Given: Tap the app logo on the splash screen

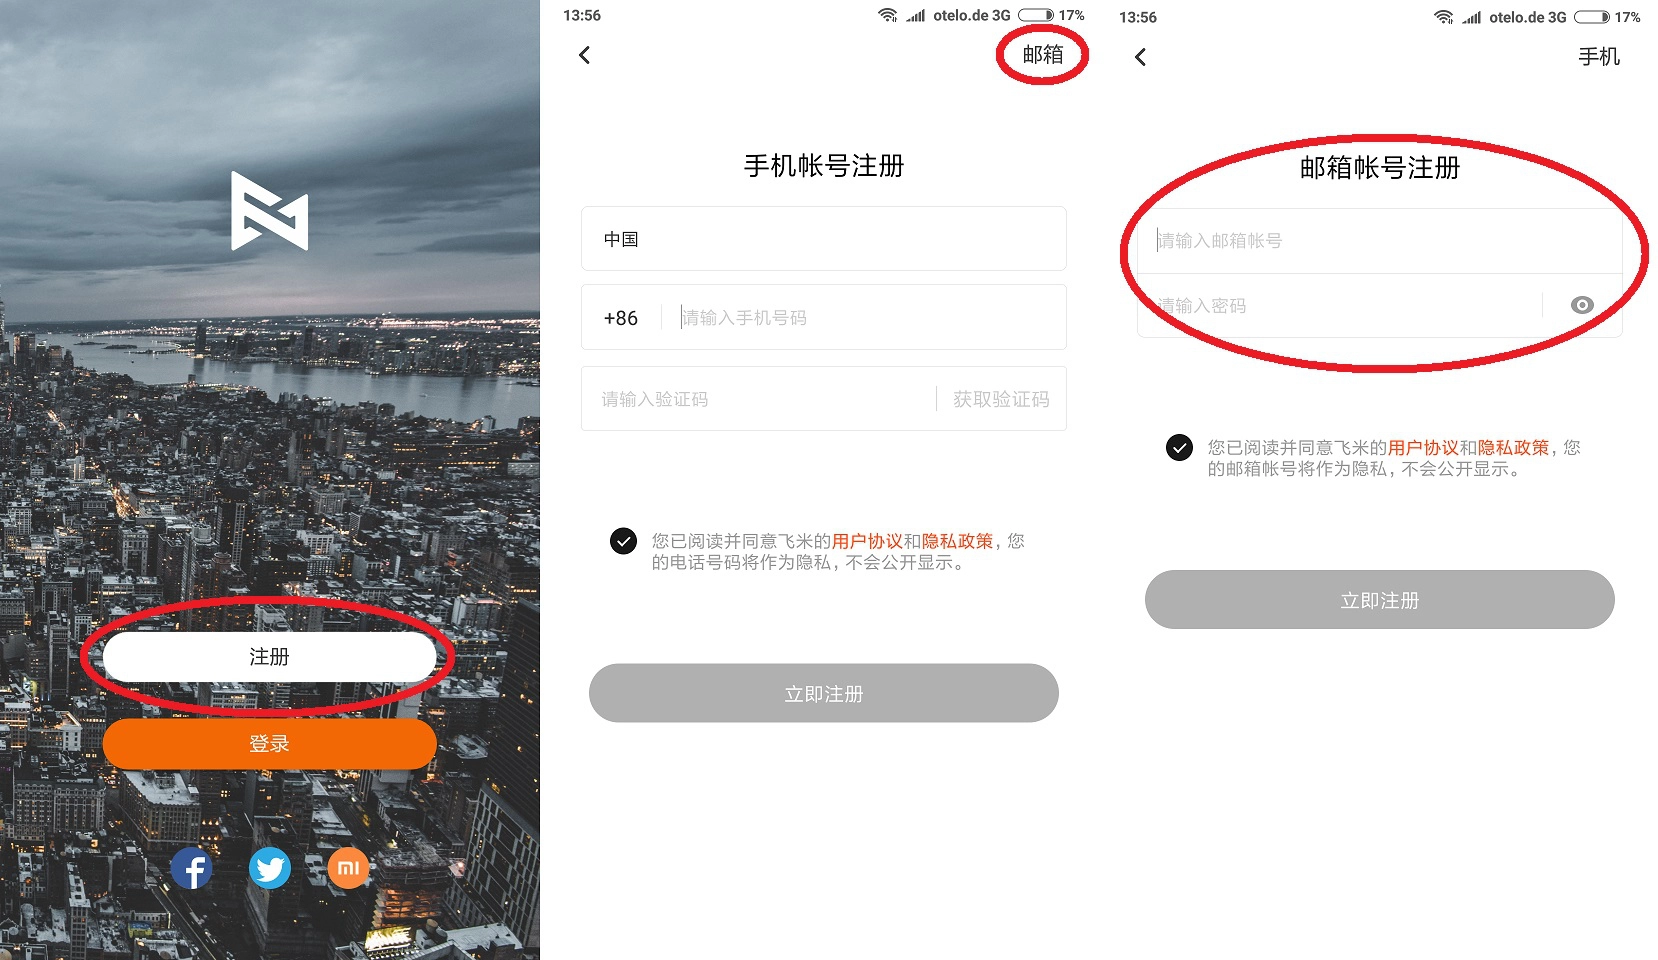Looking at the screenshot, I should (269, 210).
